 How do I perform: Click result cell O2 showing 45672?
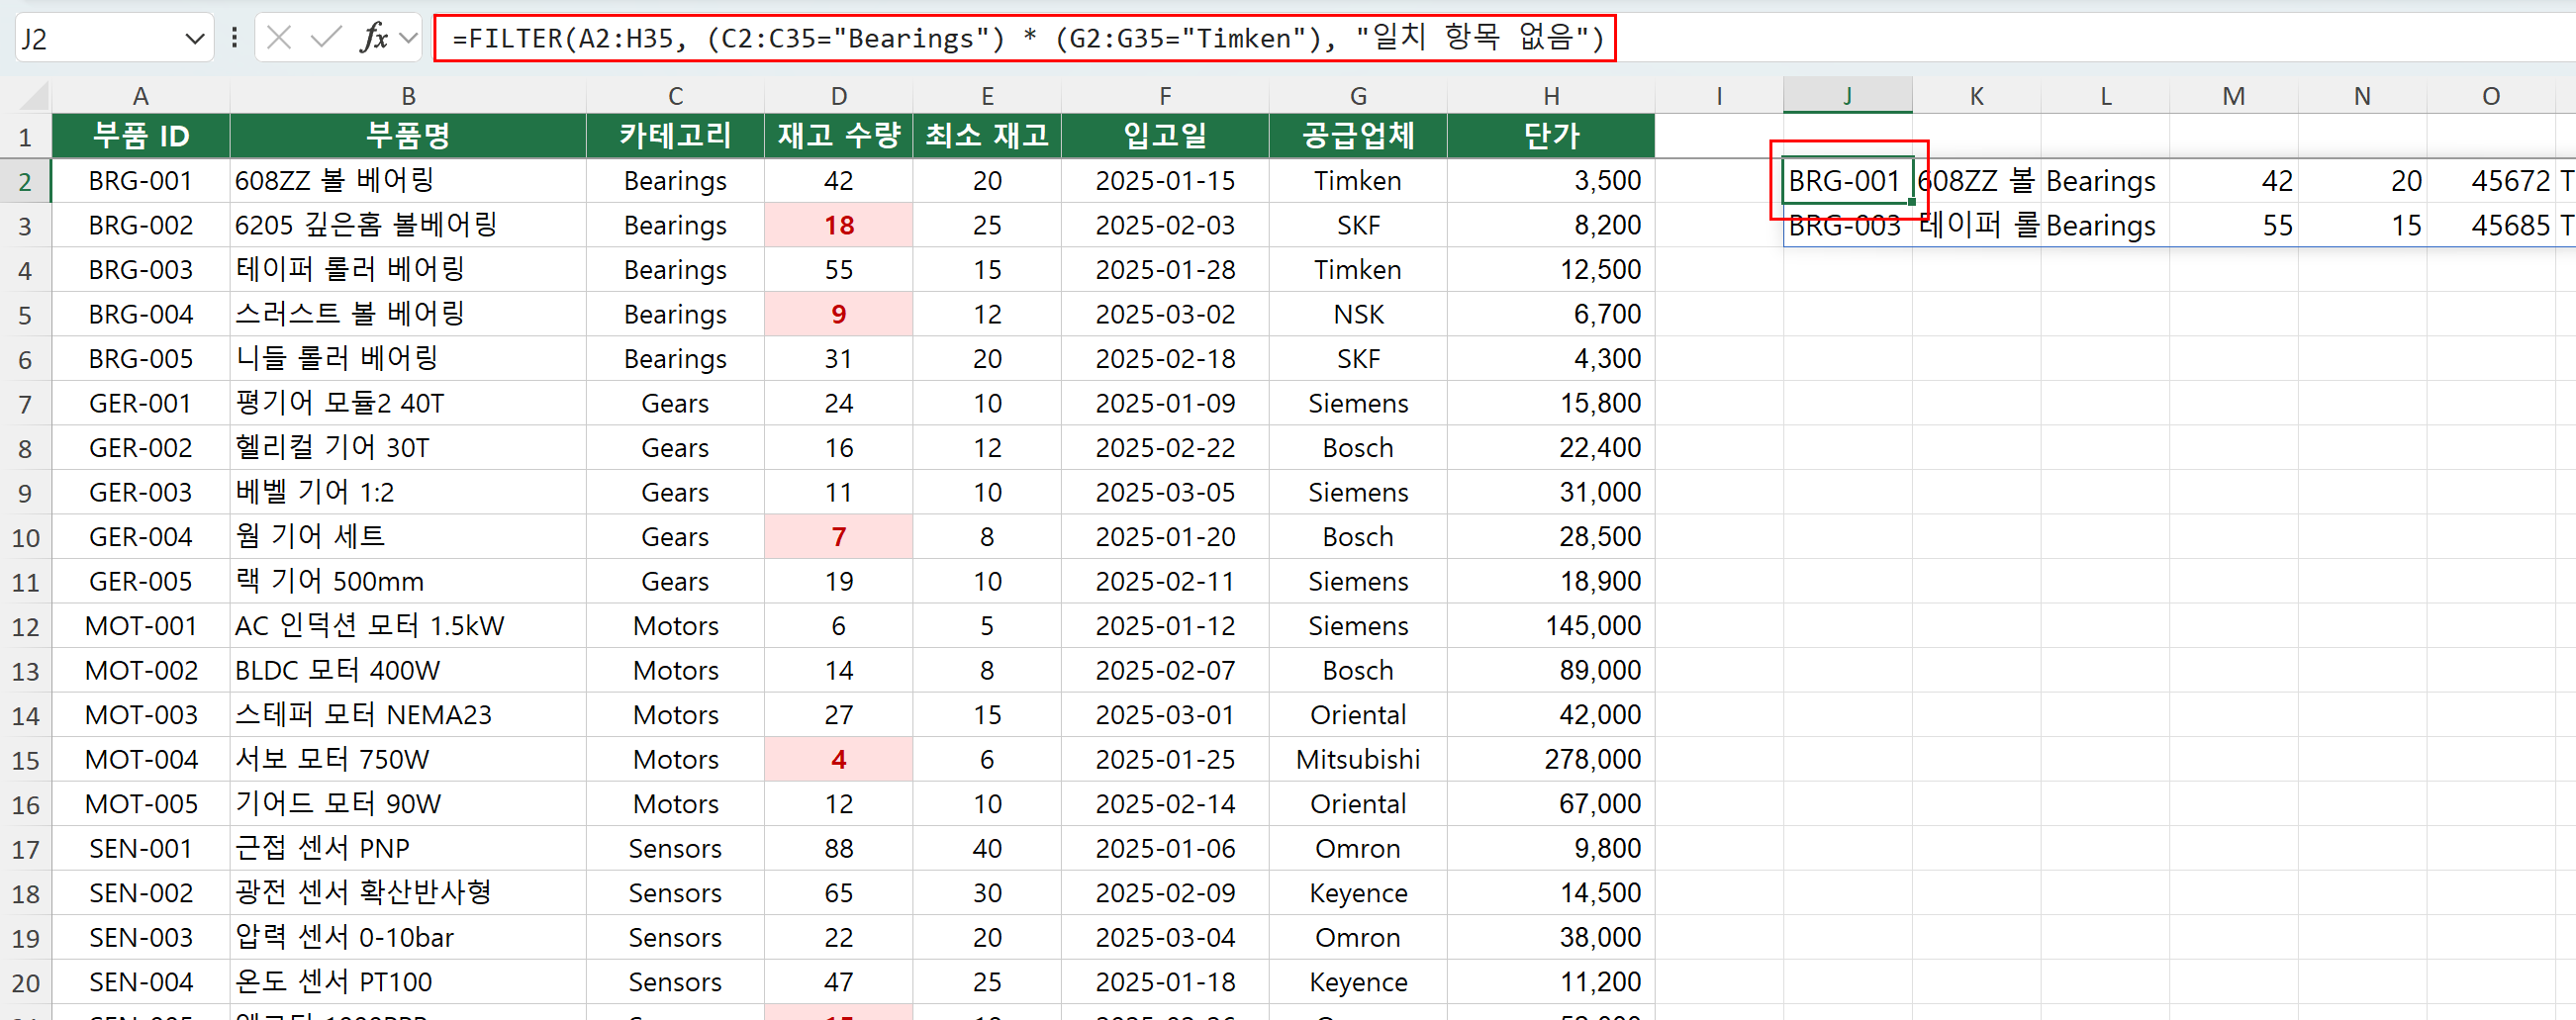(x=2490, y=181)
